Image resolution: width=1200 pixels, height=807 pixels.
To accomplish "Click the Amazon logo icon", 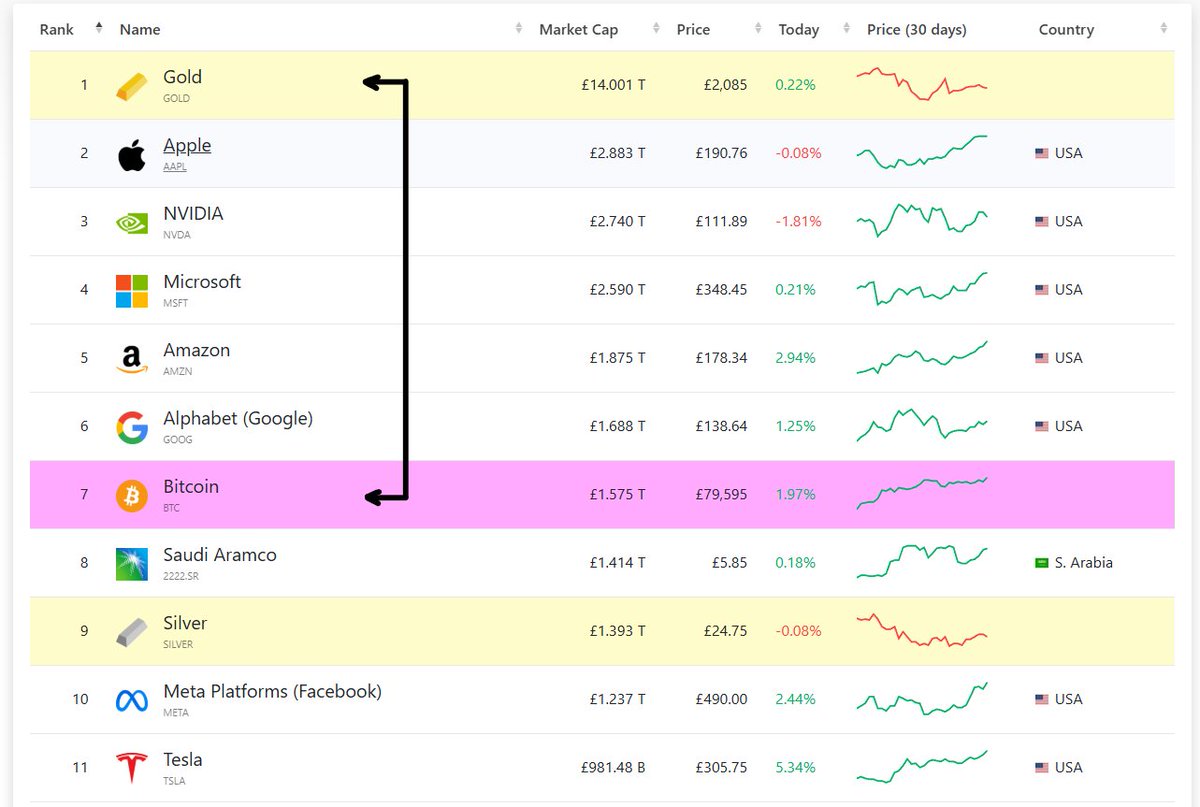I will (x=132, y=359).
